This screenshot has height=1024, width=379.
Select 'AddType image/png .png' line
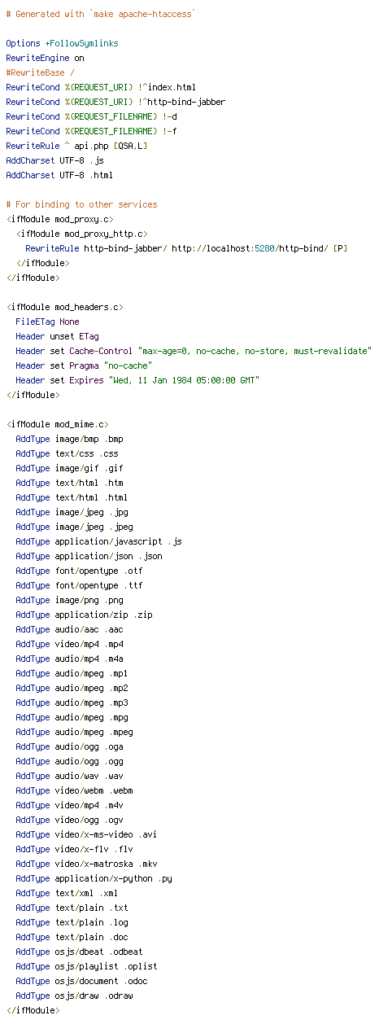(69, 600)
